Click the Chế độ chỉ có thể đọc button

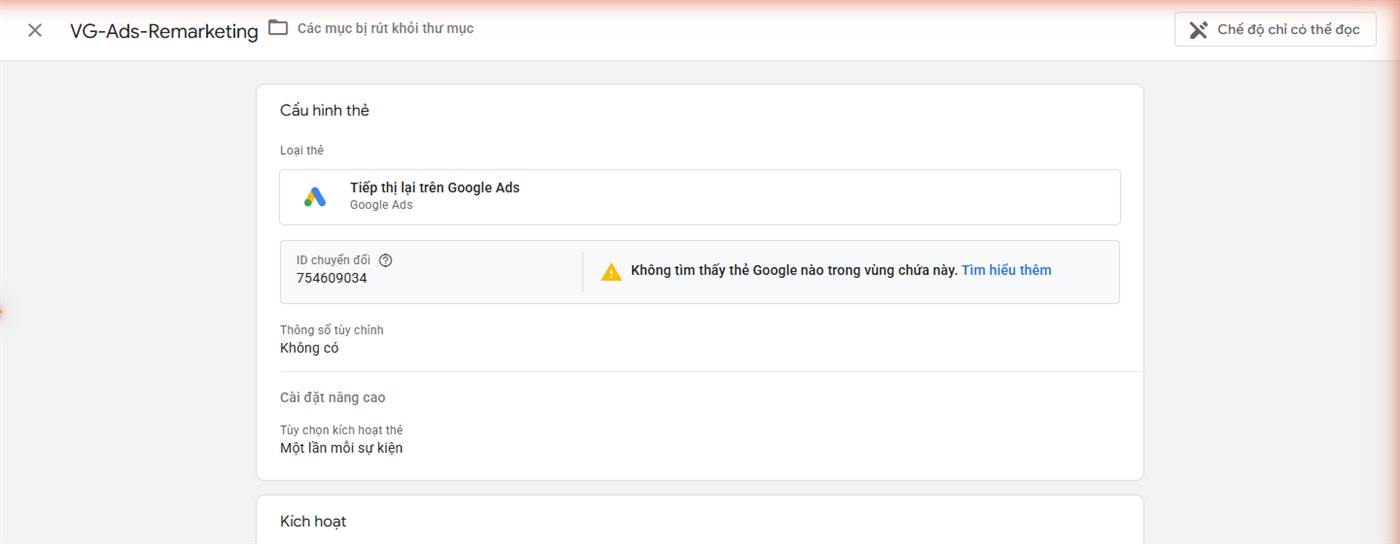[x=1275, y=30]
